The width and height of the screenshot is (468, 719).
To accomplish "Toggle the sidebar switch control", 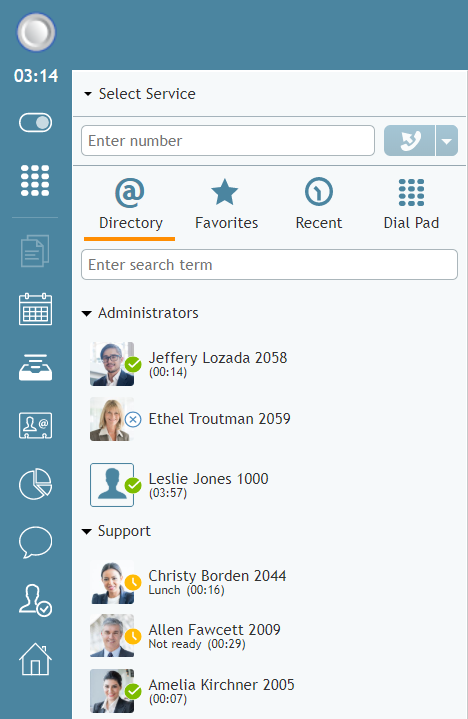I will (35, 122).
